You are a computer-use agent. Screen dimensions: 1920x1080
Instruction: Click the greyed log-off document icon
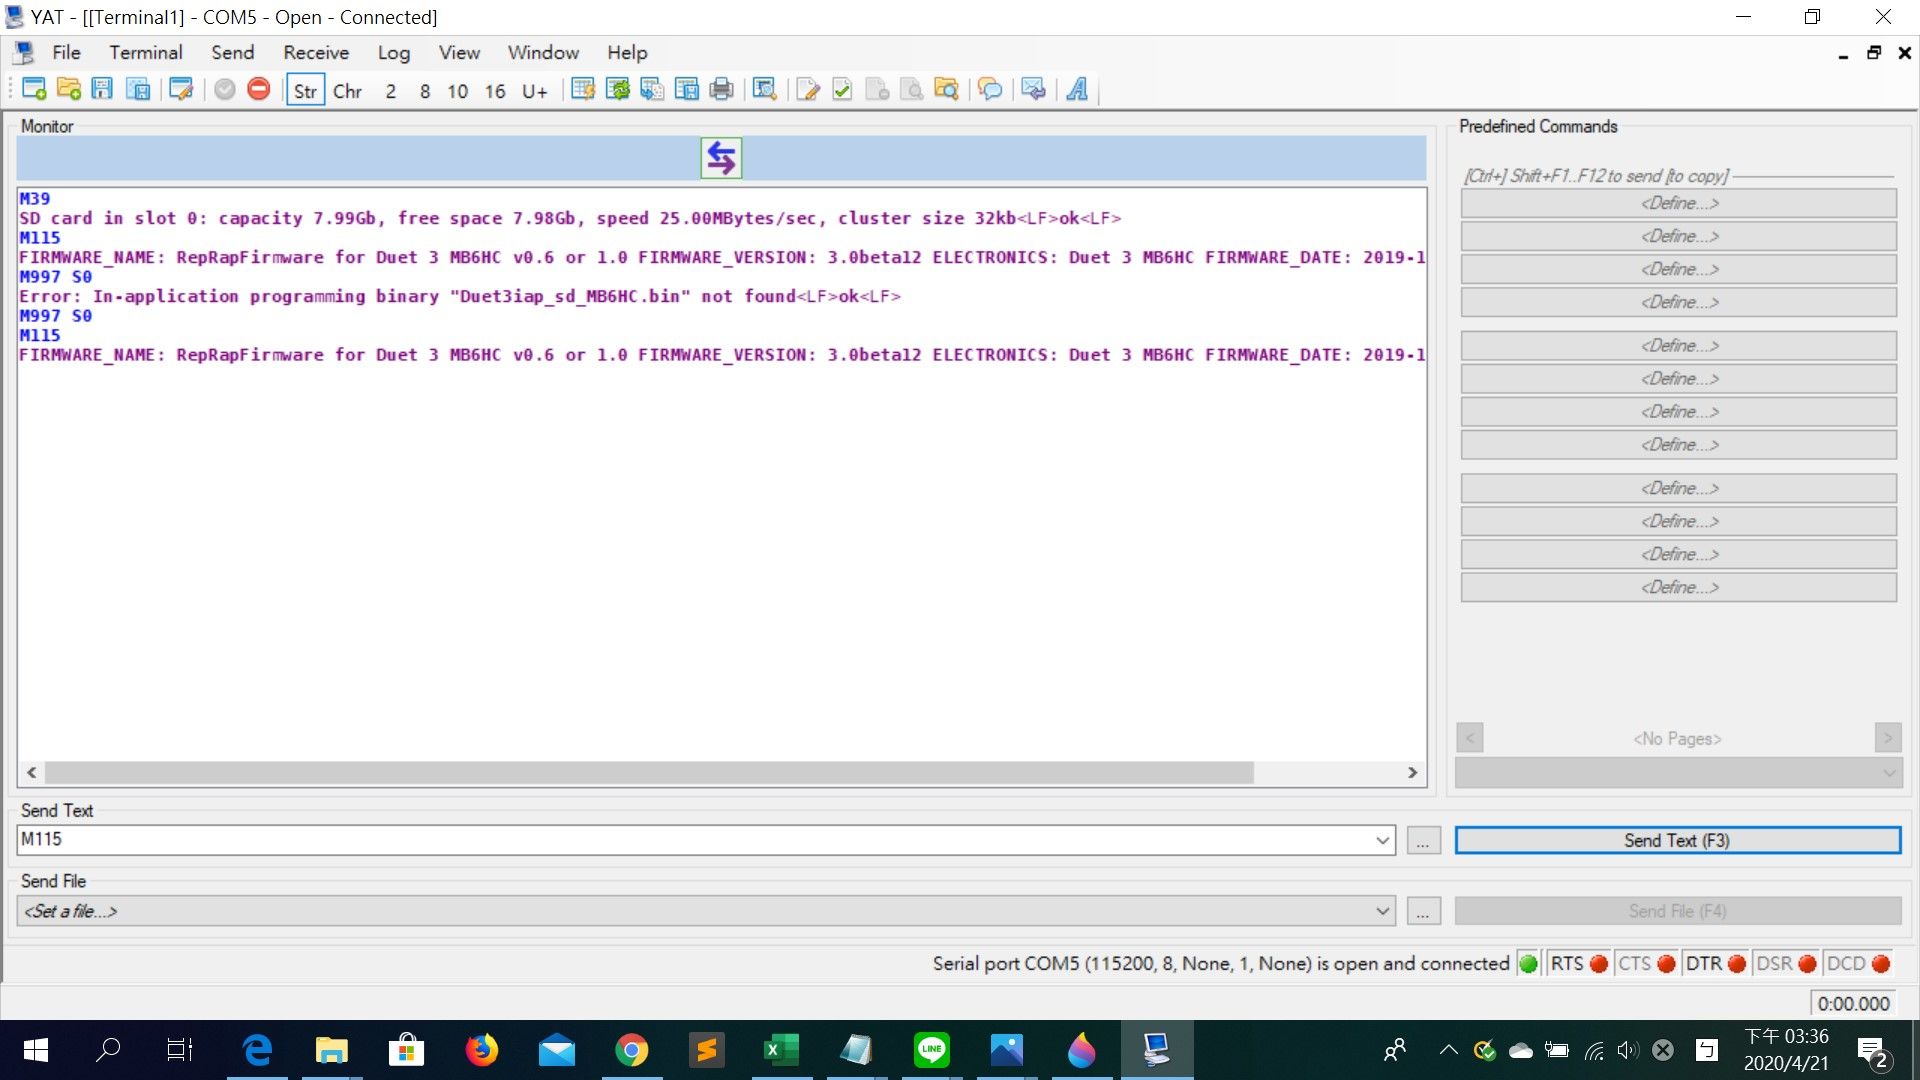point(877,89)
